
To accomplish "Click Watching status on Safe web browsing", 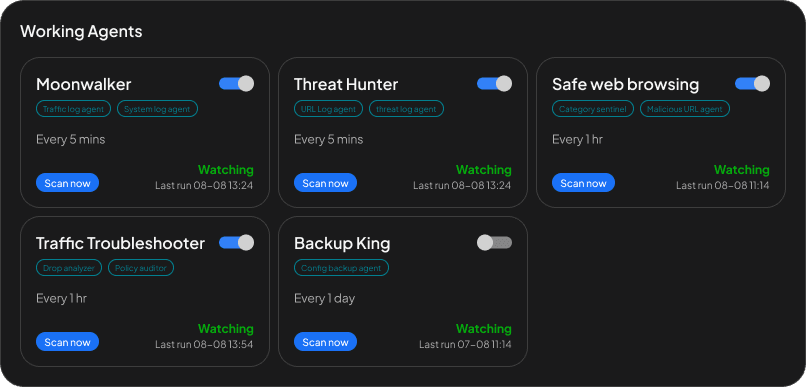I will 742,170.
